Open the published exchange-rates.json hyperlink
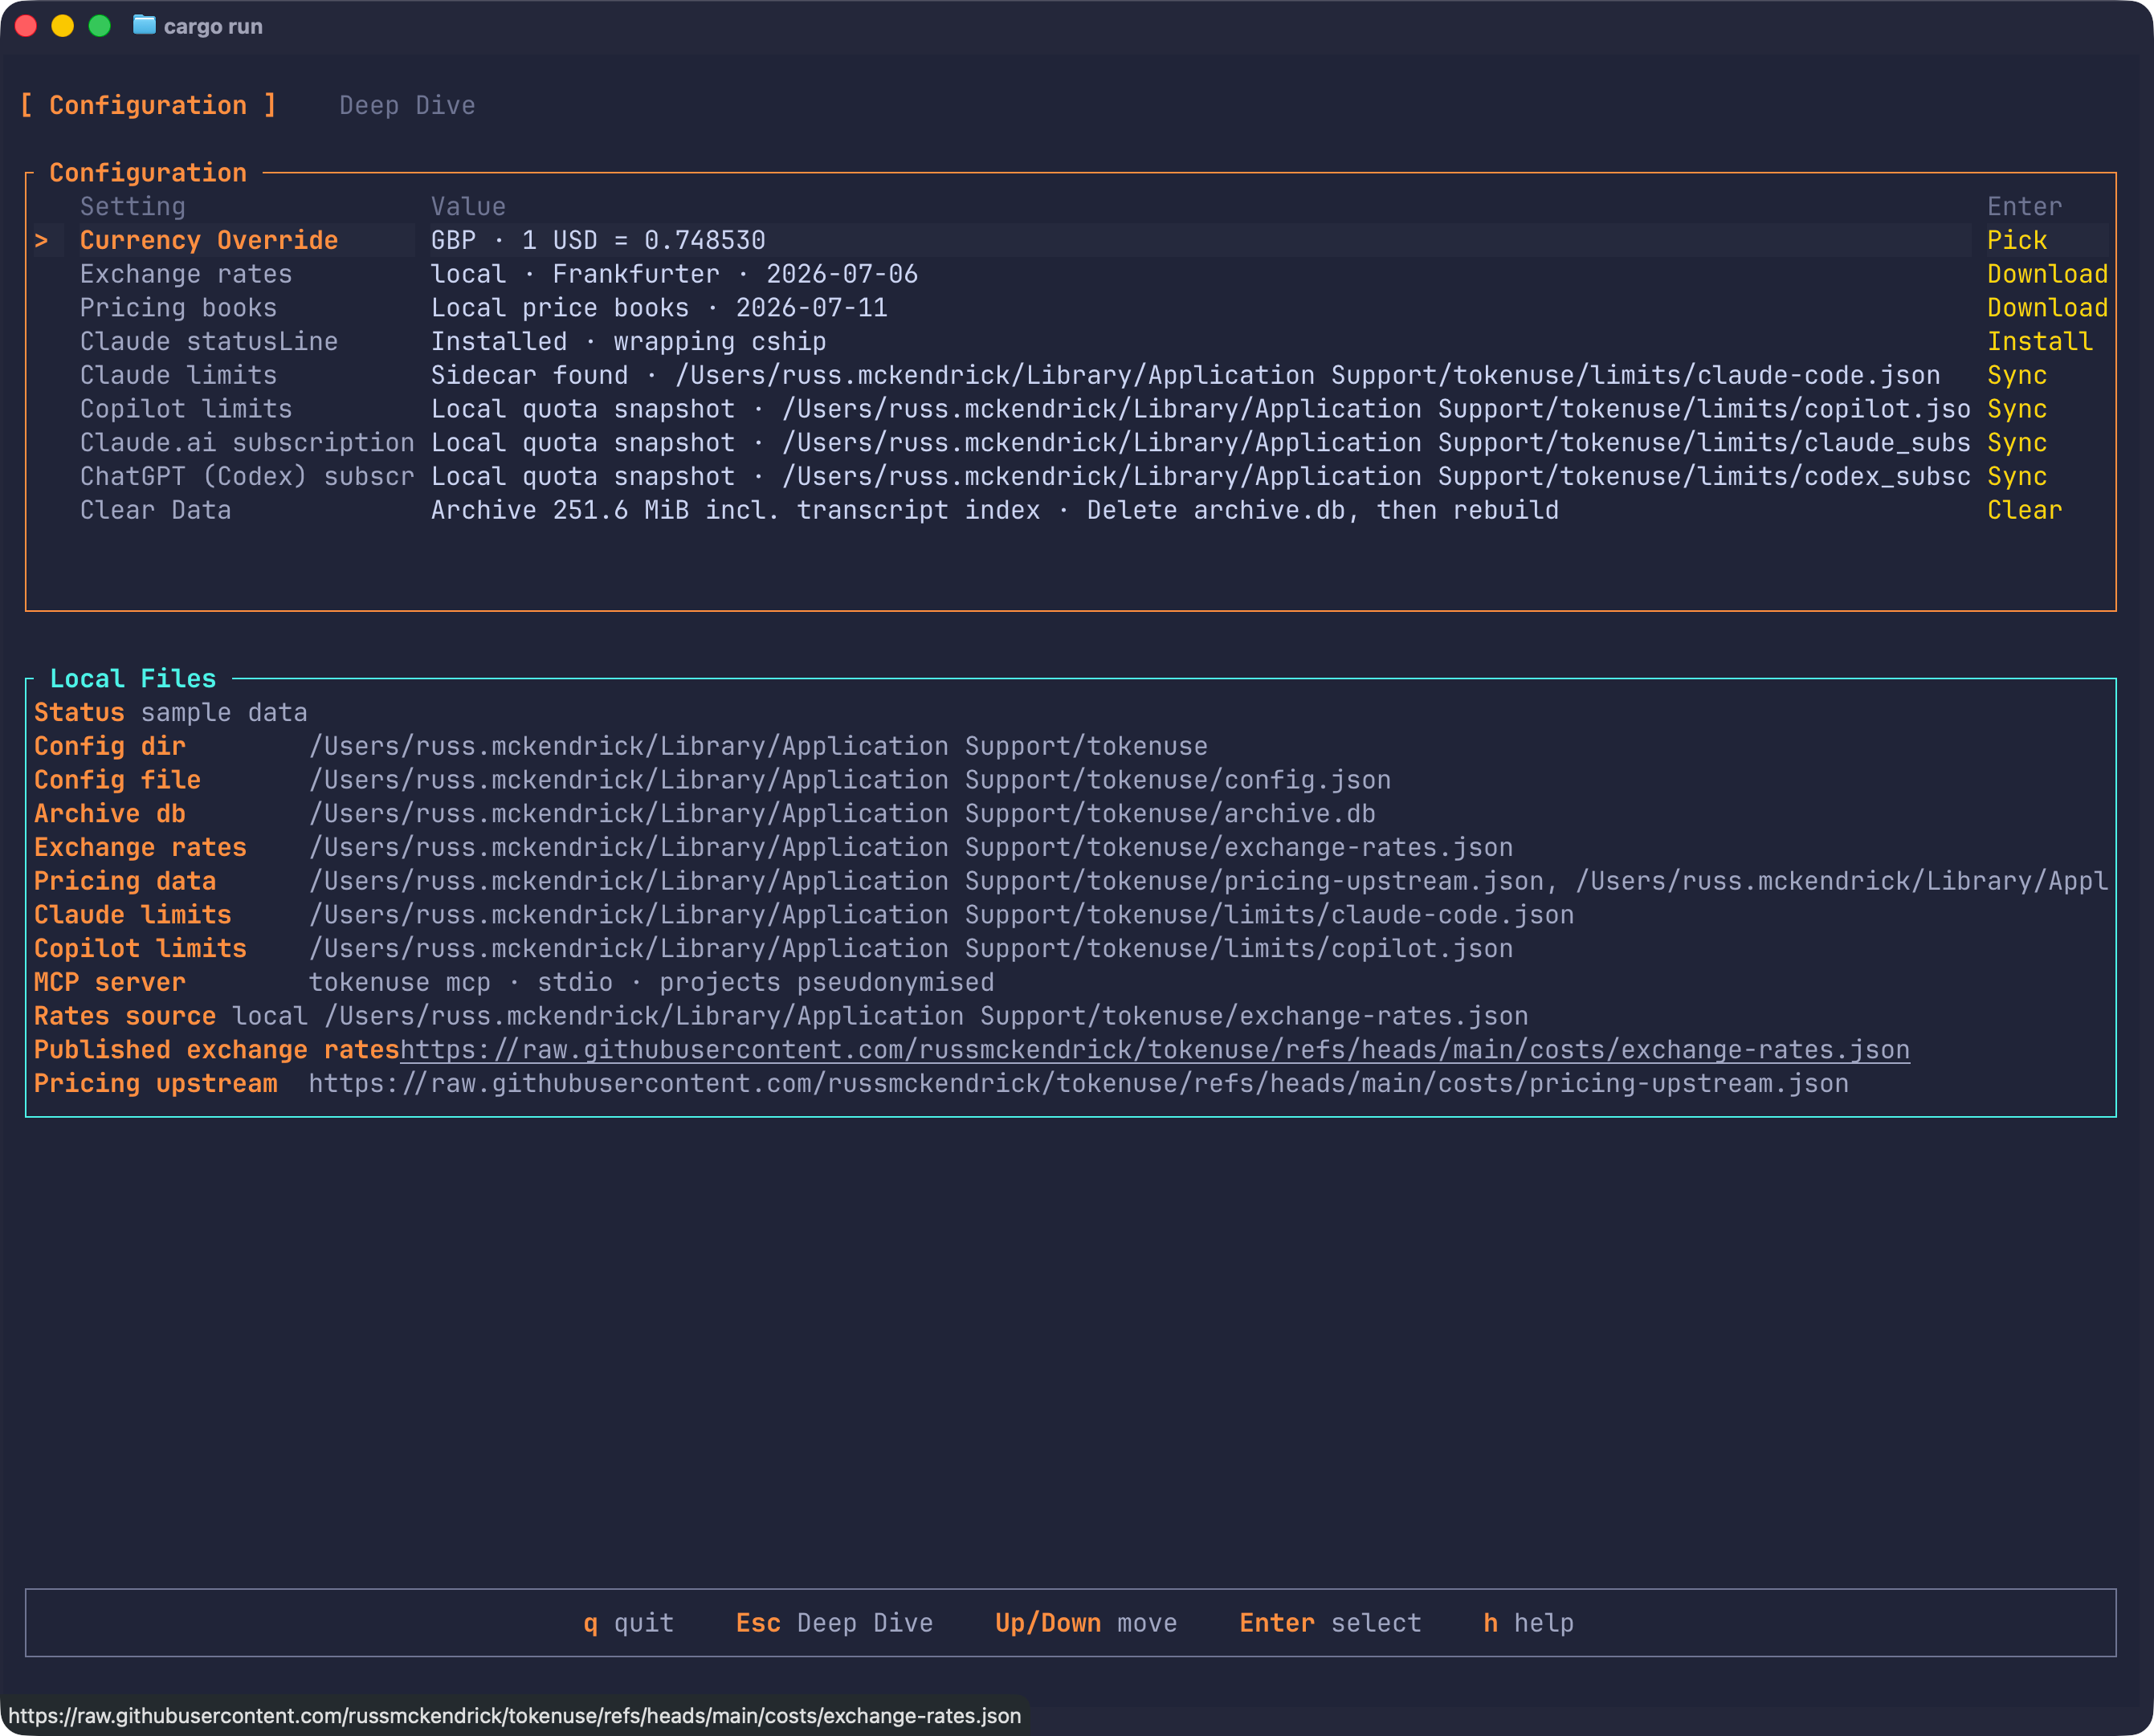Viewport: 2154px width, 1736px height. coord(1155,1050)
